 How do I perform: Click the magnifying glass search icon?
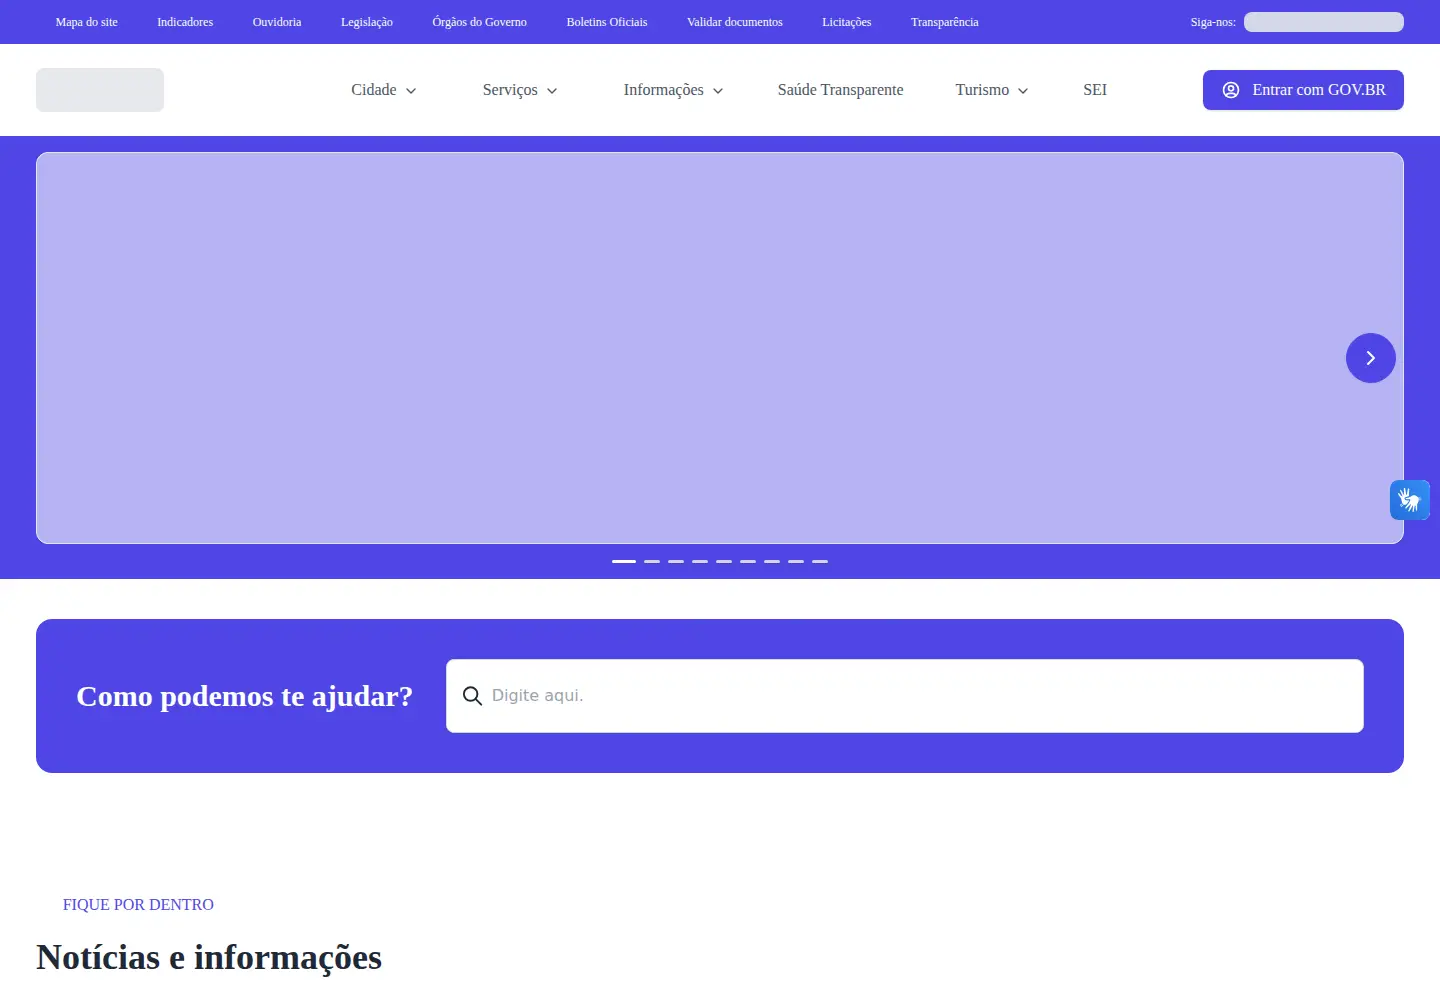[472, 696]
